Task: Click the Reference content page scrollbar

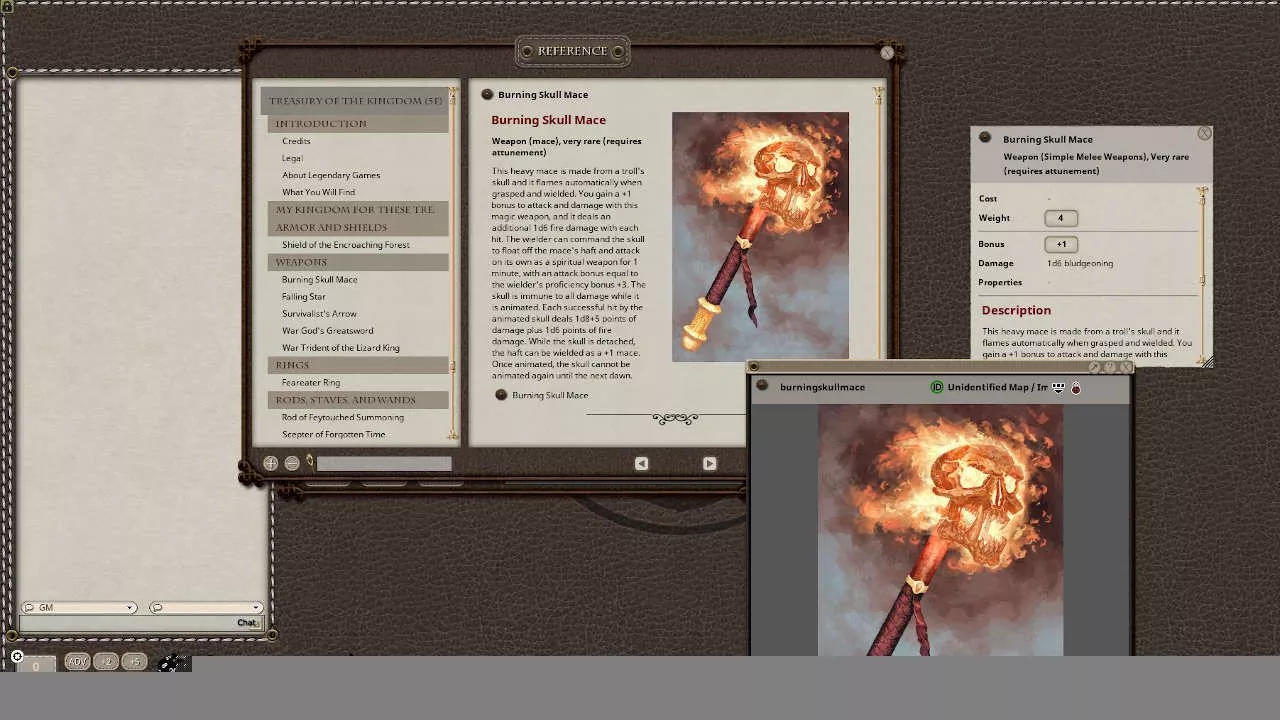Action: (879, 225)
